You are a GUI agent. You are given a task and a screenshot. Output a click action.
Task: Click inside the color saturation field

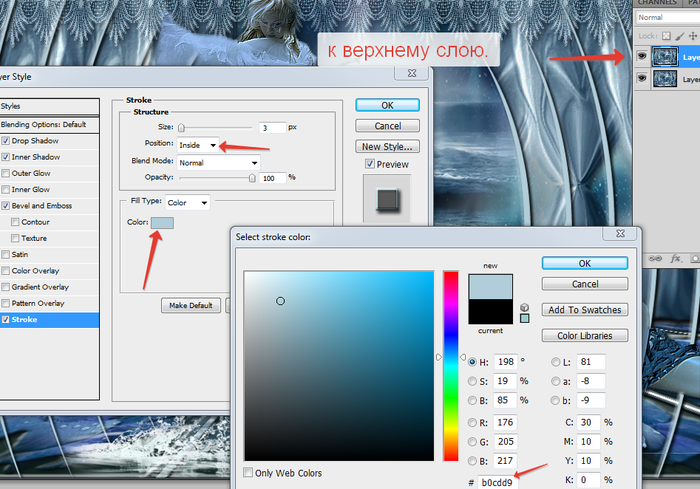click(x=339, y=365)
